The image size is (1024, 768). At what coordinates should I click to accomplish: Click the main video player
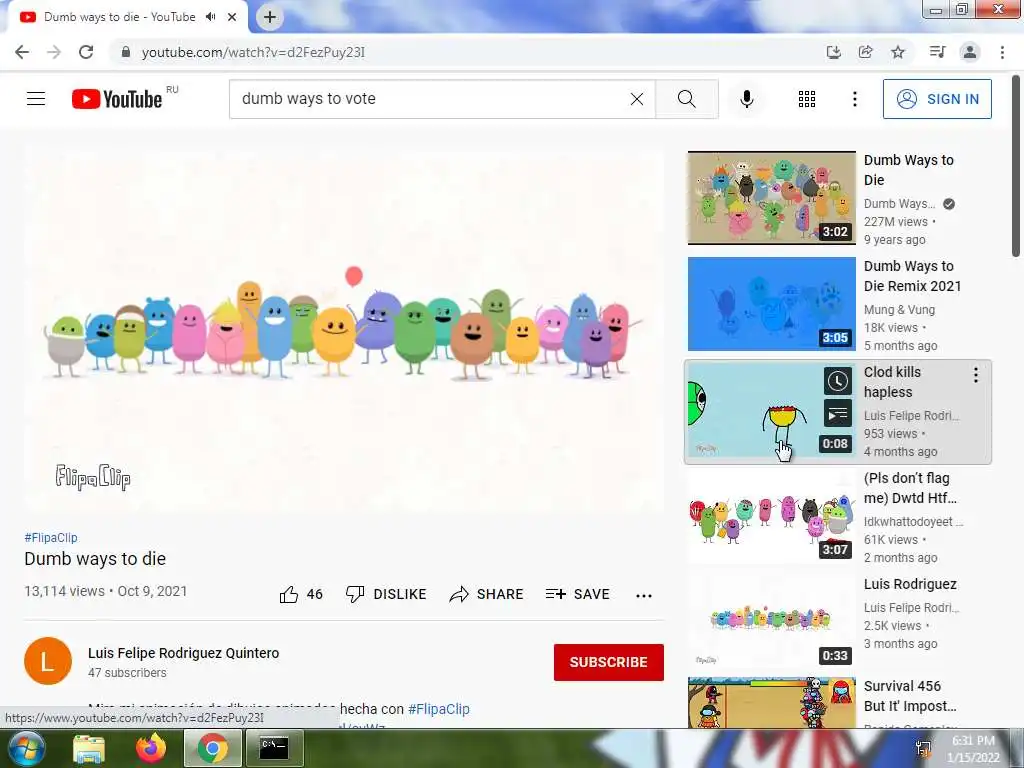click(344, 332)
